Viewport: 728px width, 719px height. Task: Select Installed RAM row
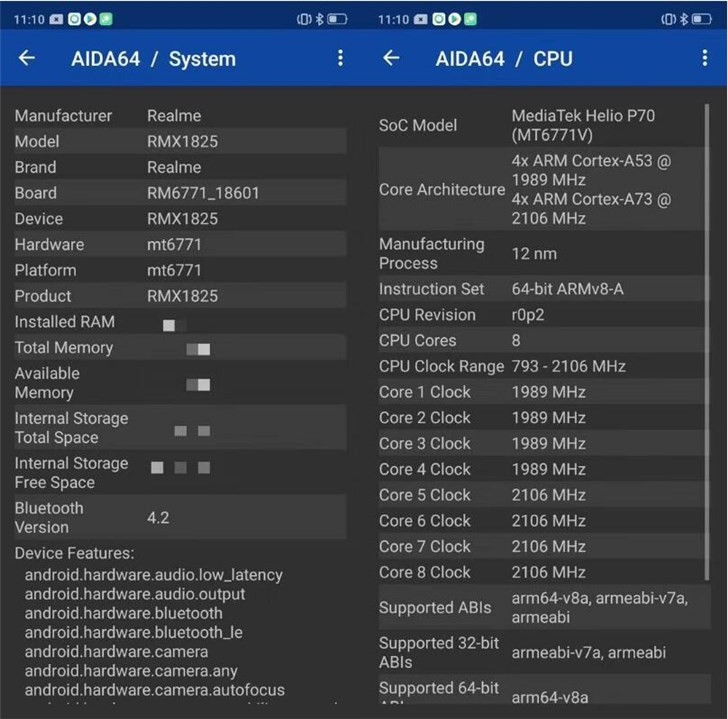(x=180, y=322)
